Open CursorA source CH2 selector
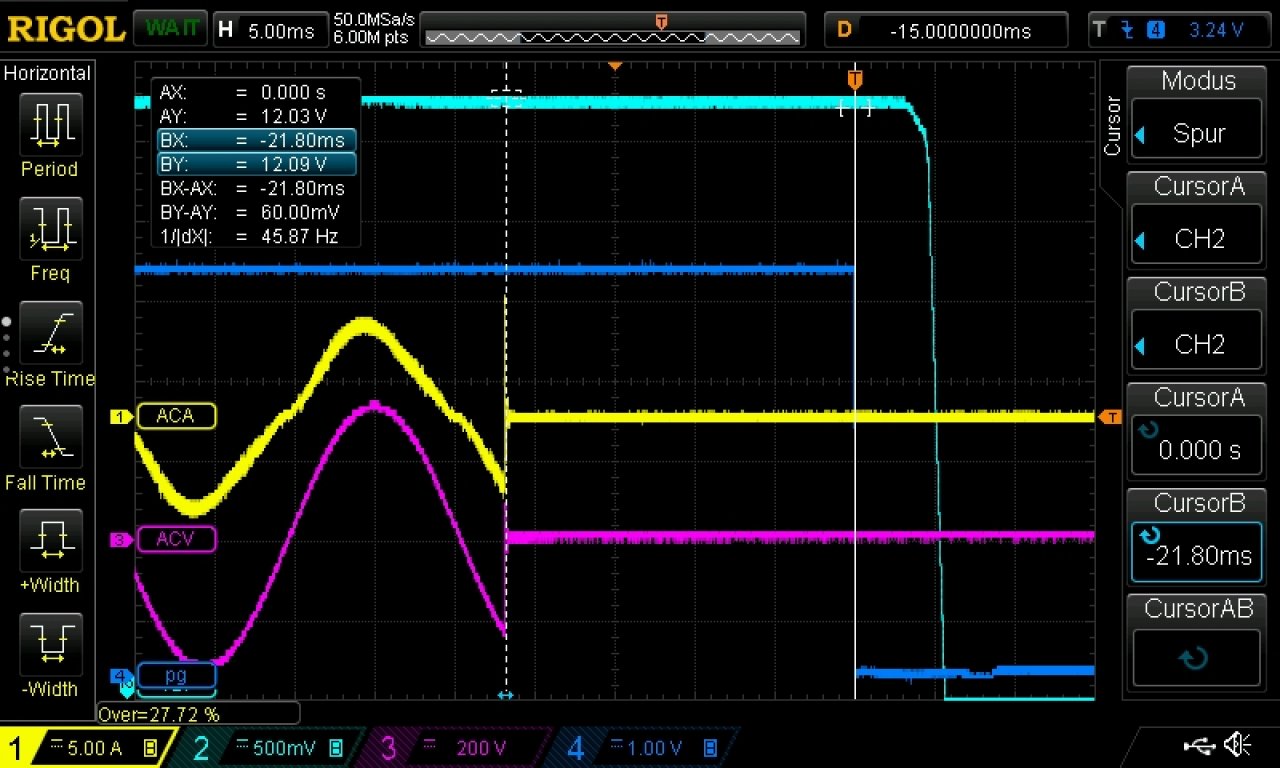Viewport: 1280px width, 768px height. pyautogui.click(x=1198, y=219)
